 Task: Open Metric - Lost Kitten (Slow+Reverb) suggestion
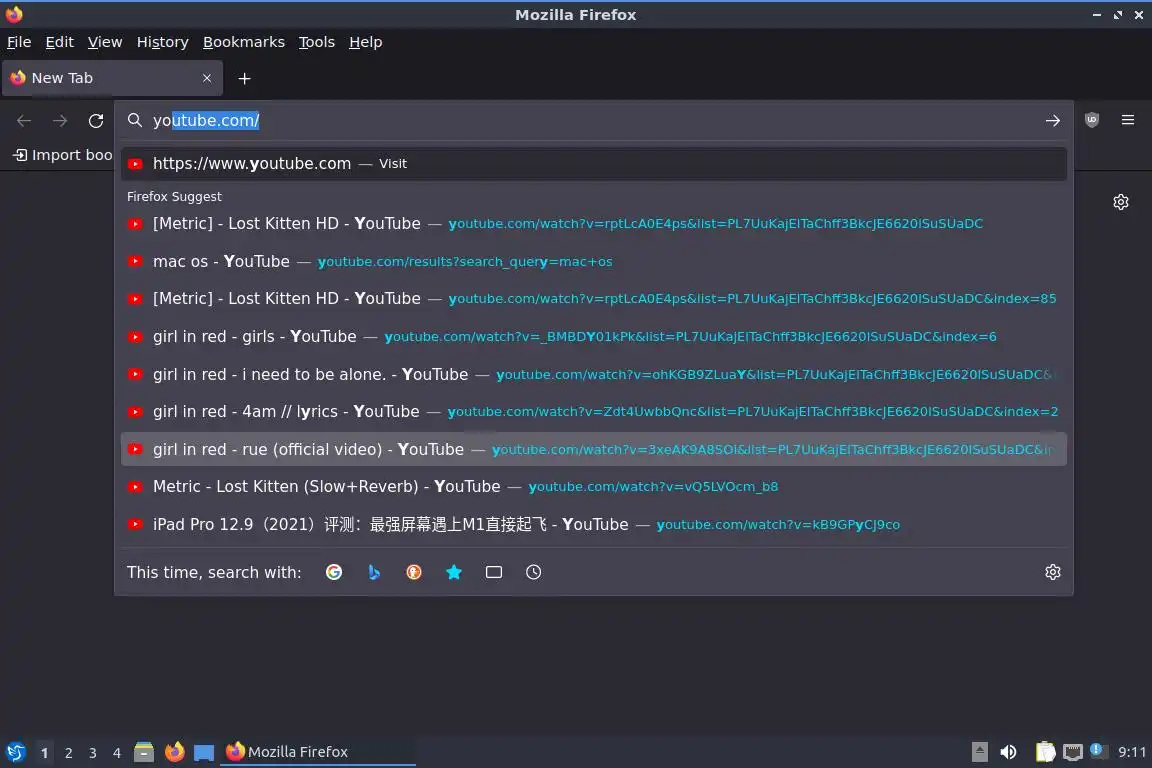(594, 487)
